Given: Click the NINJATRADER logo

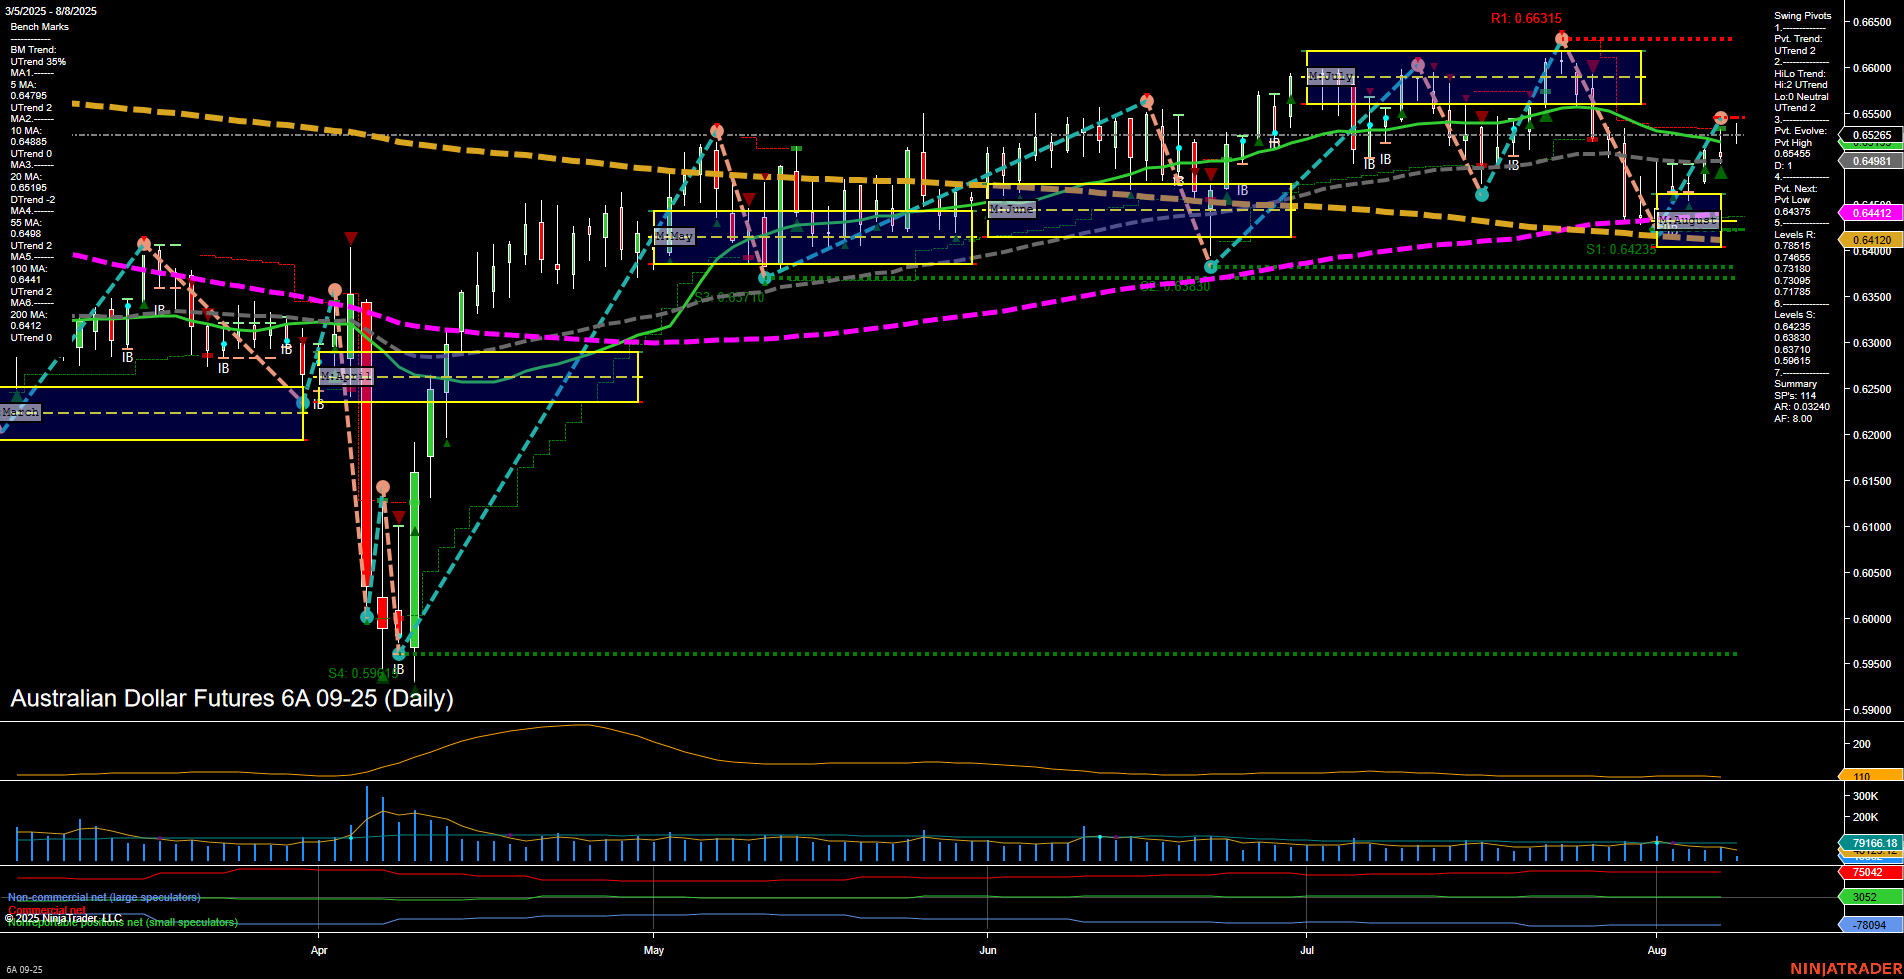Looking at the screenshot, I should click(x=1843, y=968).
